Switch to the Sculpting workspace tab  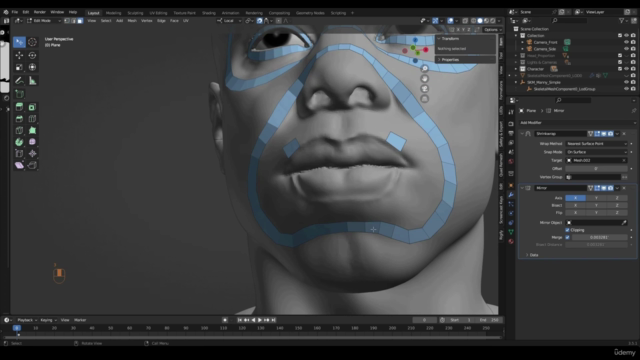[135, 13]
